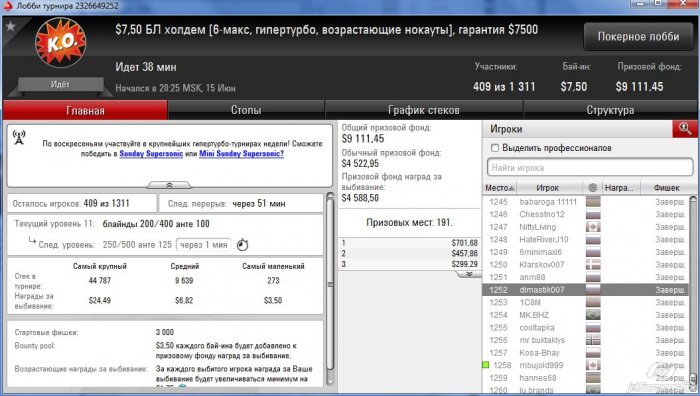The height and width of the screenshot is (396, 700).
Task: Click the favorite star icon
Action: [x=10, y=26]
